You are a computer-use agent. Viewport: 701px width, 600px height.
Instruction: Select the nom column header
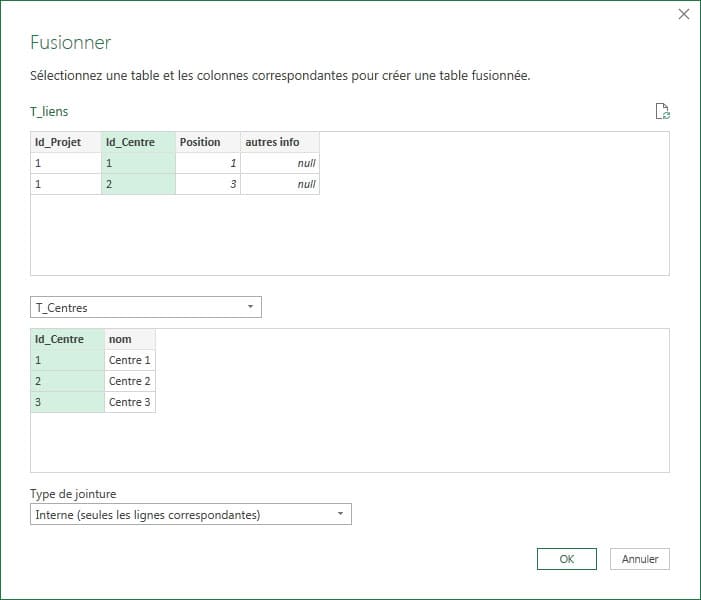[129, 339]
